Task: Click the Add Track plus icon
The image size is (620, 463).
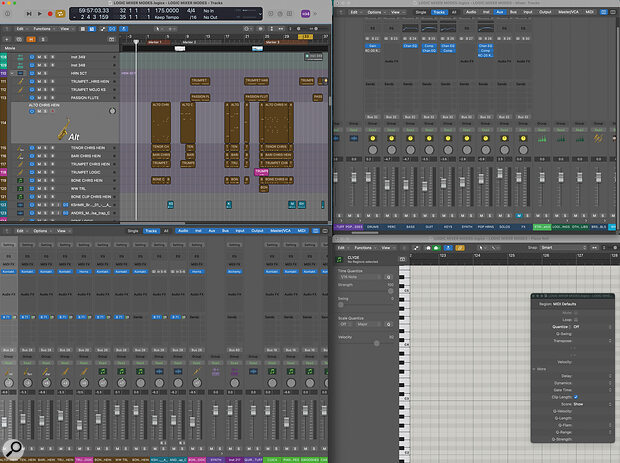Action: tap(7, 39)
